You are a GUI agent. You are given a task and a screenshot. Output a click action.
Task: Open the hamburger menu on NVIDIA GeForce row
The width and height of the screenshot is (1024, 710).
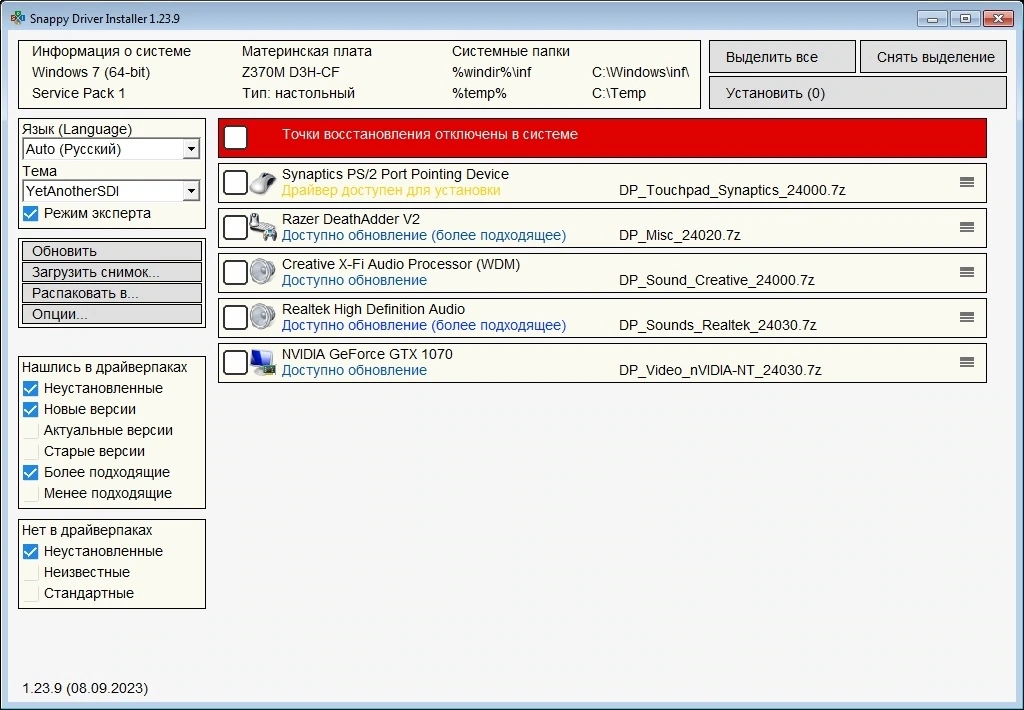pos(967,363)
